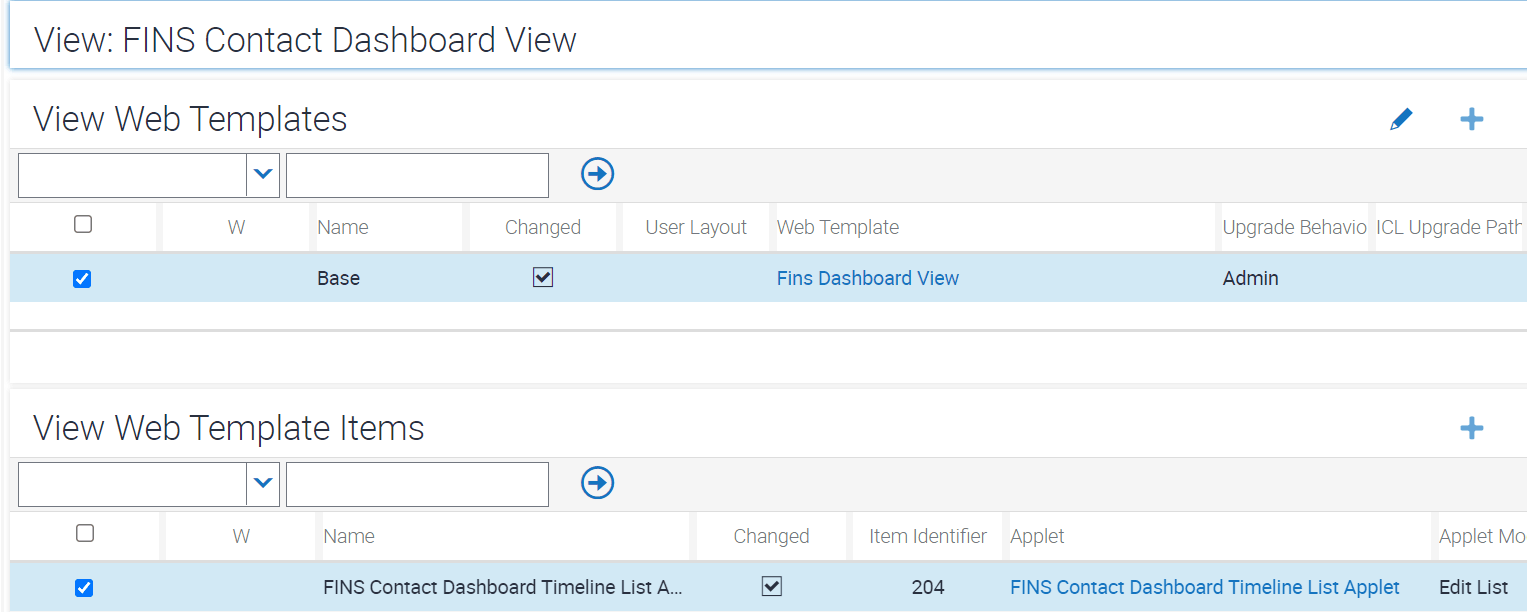The image size is (1527, 612).
Task: Click the execute query arrow in View Web Template Items
Action: tap(597, 483)
